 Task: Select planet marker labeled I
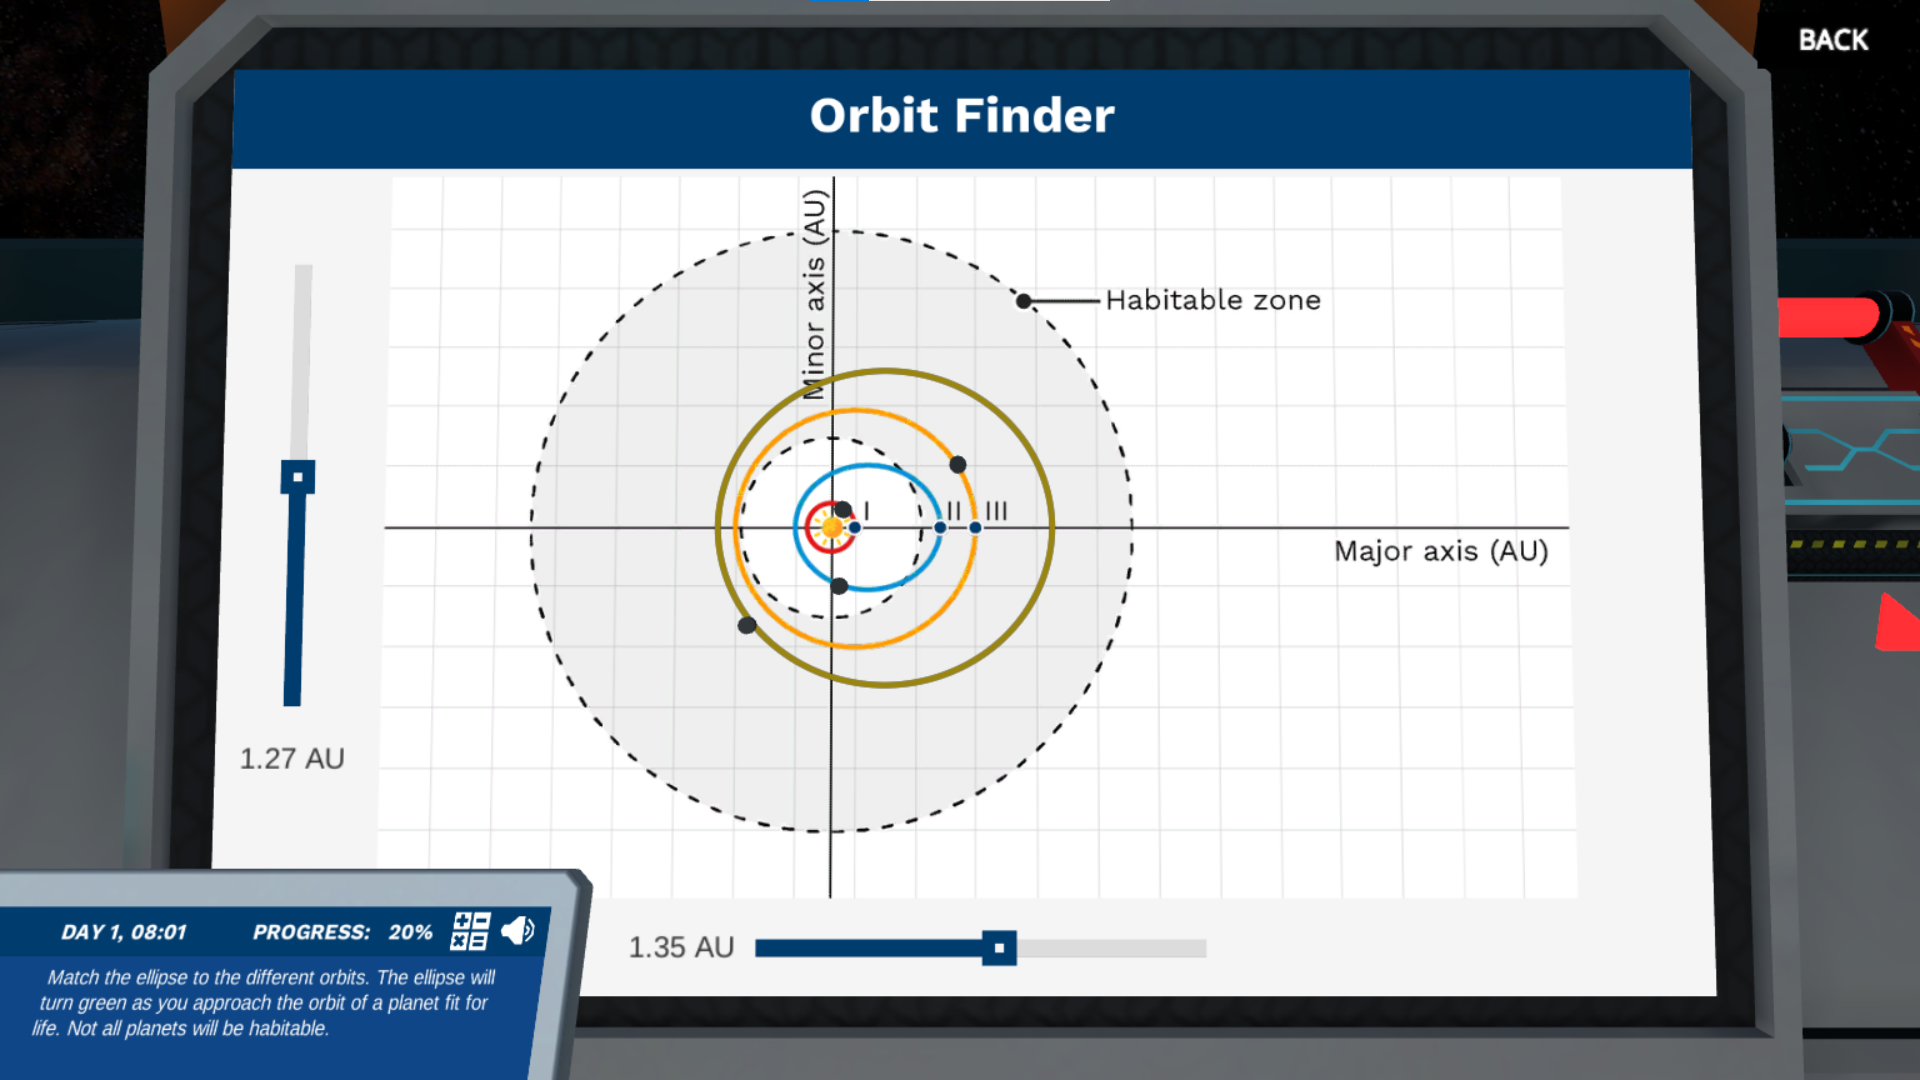(x=855, y=525)
